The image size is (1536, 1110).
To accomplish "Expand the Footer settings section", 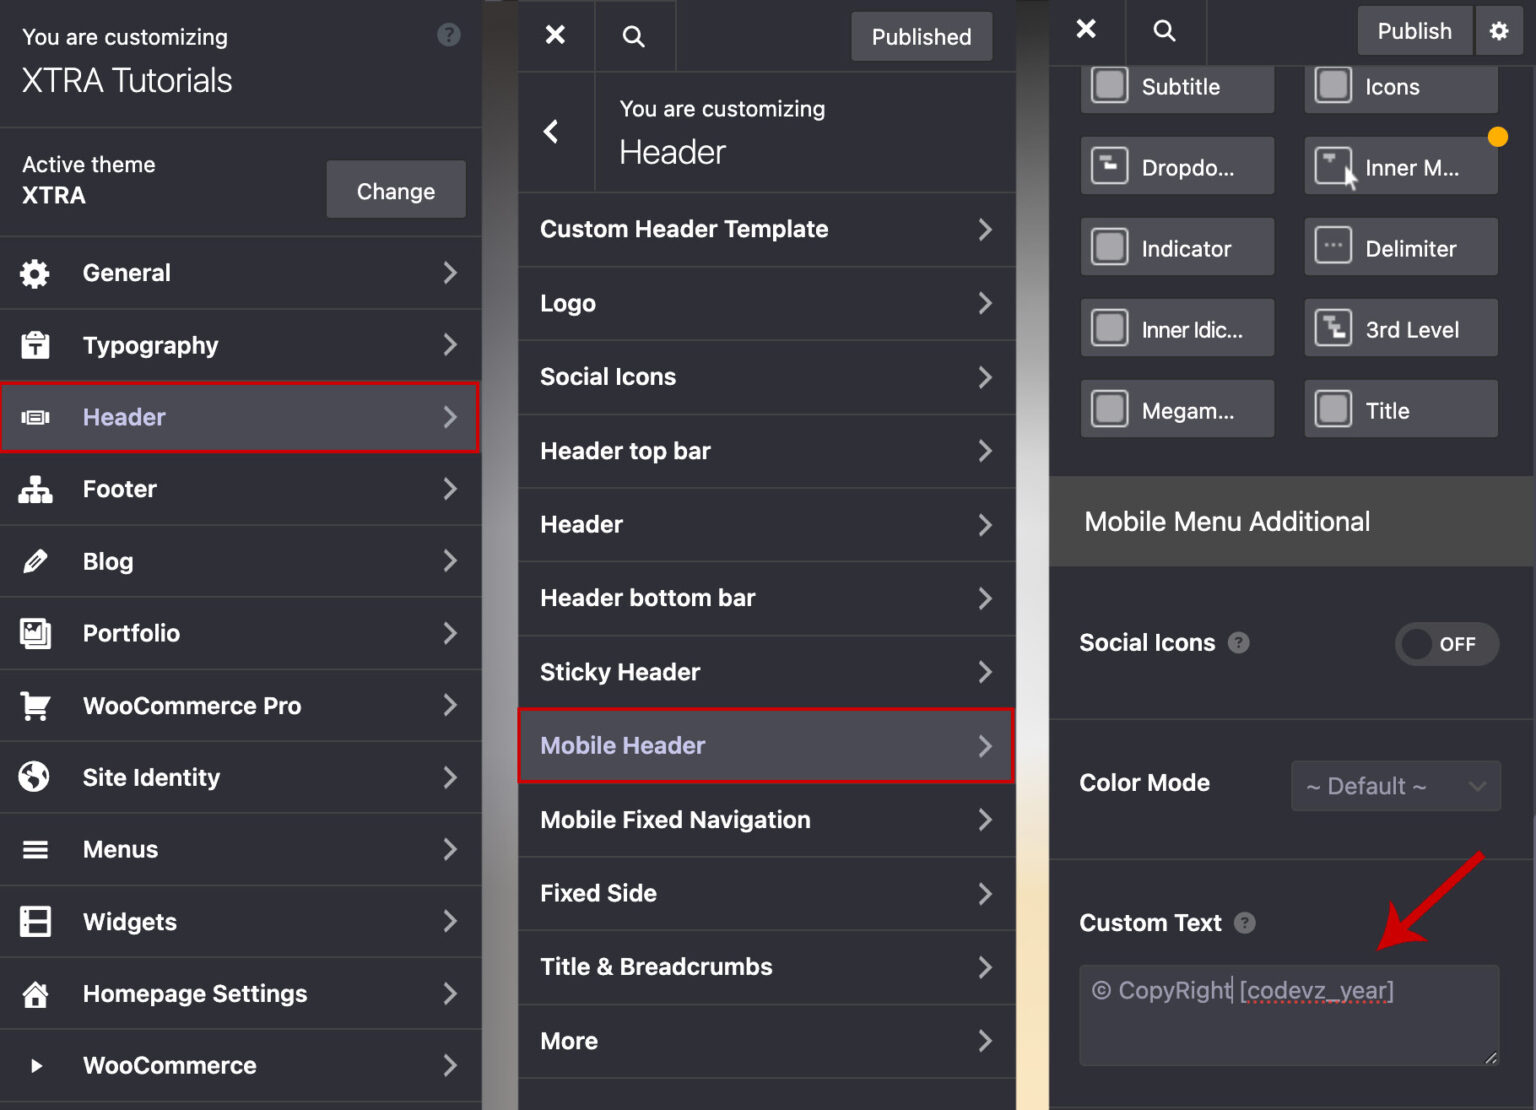I will 240,489.
